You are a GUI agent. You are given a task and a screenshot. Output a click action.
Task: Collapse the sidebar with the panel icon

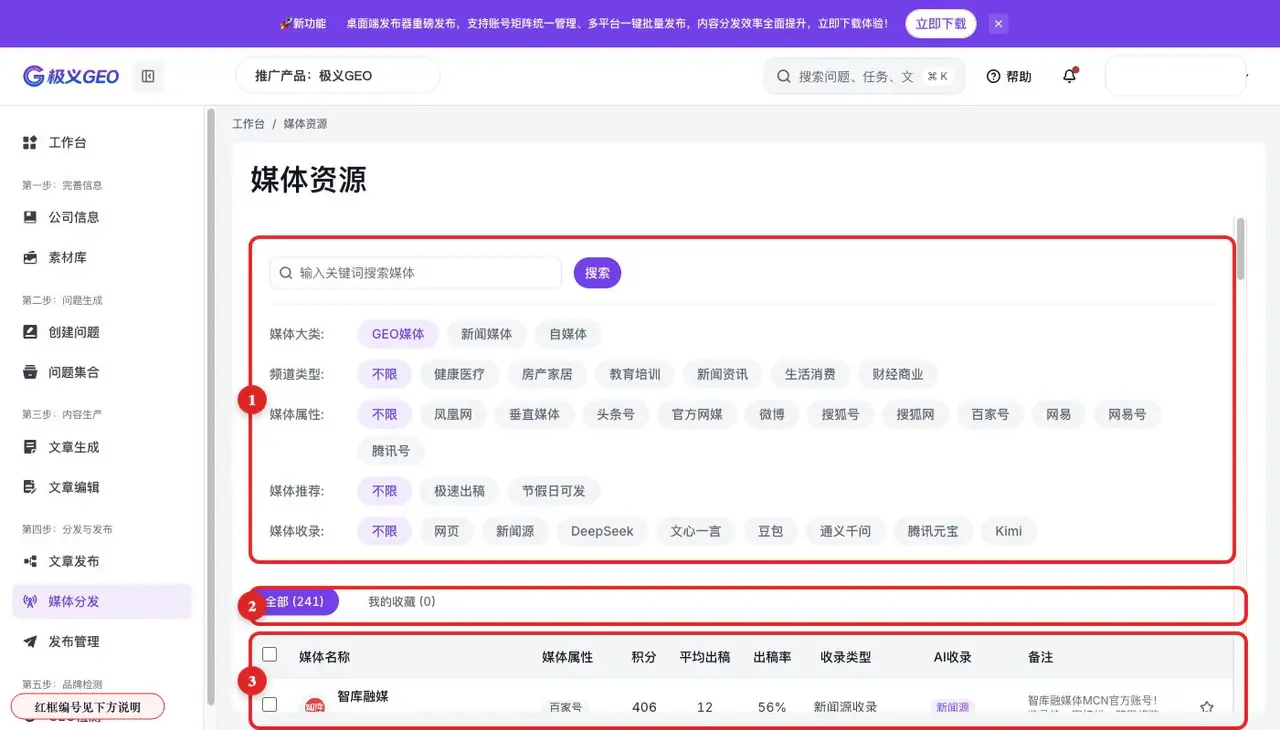148,76
